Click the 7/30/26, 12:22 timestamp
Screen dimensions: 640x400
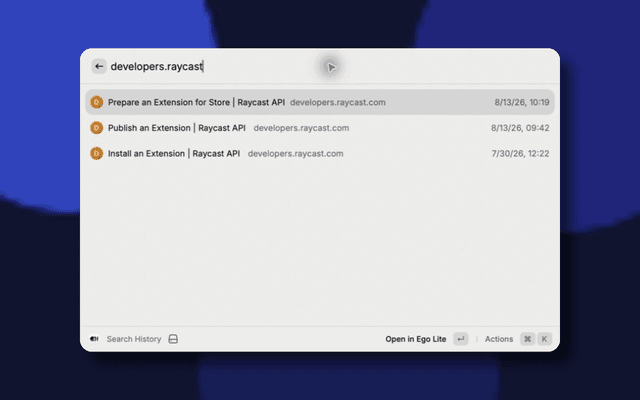point(520,154)
